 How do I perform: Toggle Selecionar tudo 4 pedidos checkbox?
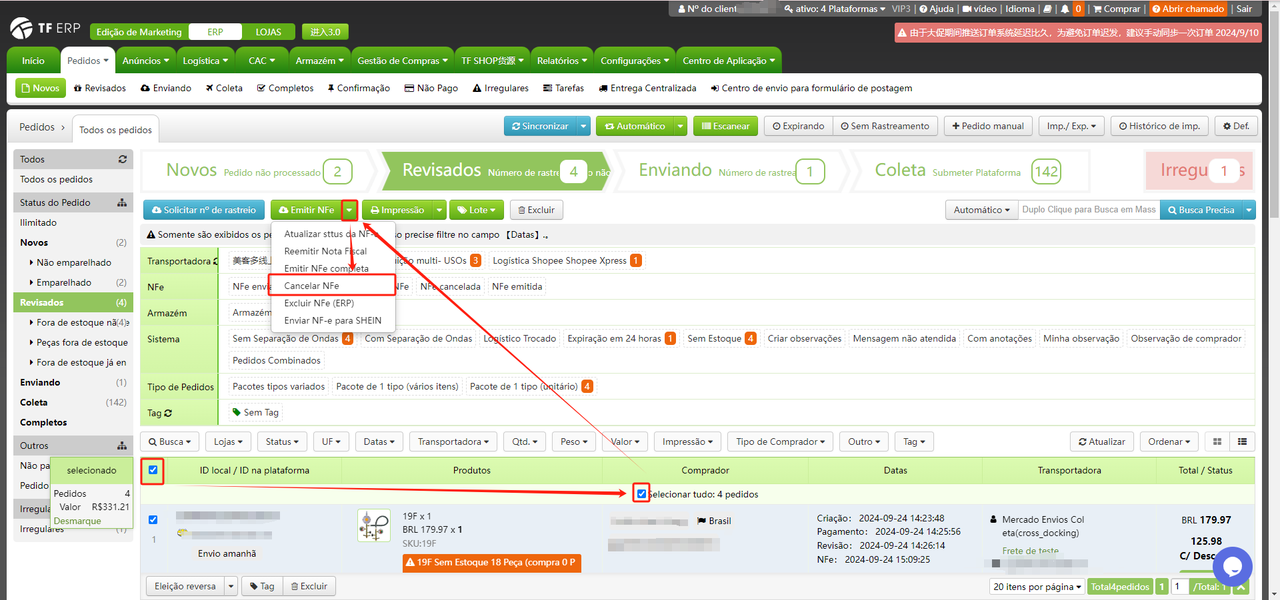click(x=641, y=494)
